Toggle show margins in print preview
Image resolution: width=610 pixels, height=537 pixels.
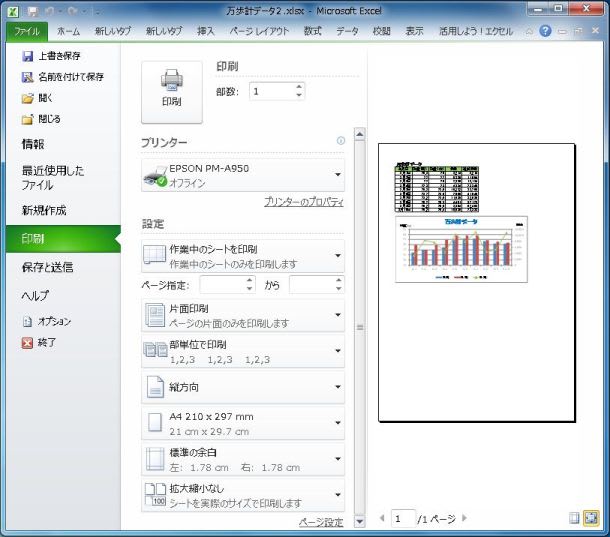574,518
